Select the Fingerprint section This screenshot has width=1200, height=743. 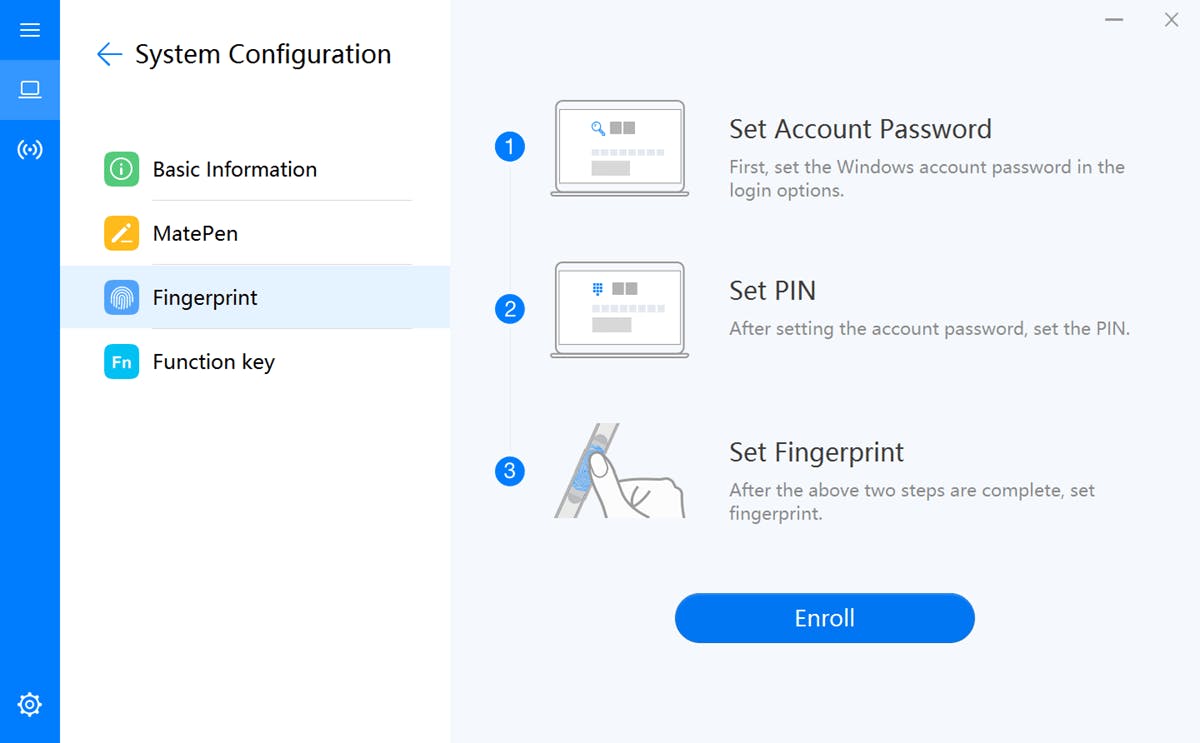coord(204,297)
